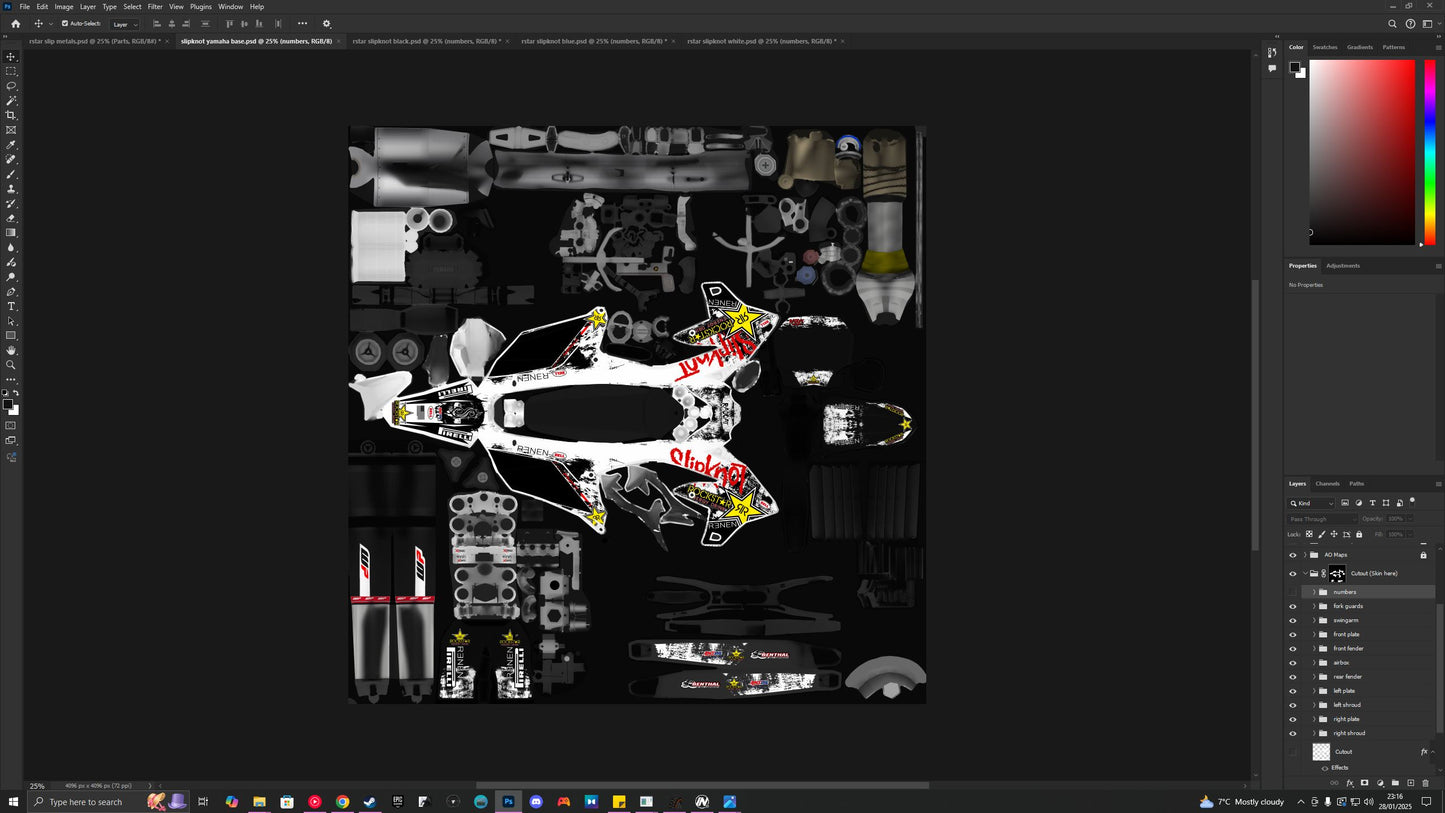
Task: Select the Eraser tool
Action: [x=11, y=218]
